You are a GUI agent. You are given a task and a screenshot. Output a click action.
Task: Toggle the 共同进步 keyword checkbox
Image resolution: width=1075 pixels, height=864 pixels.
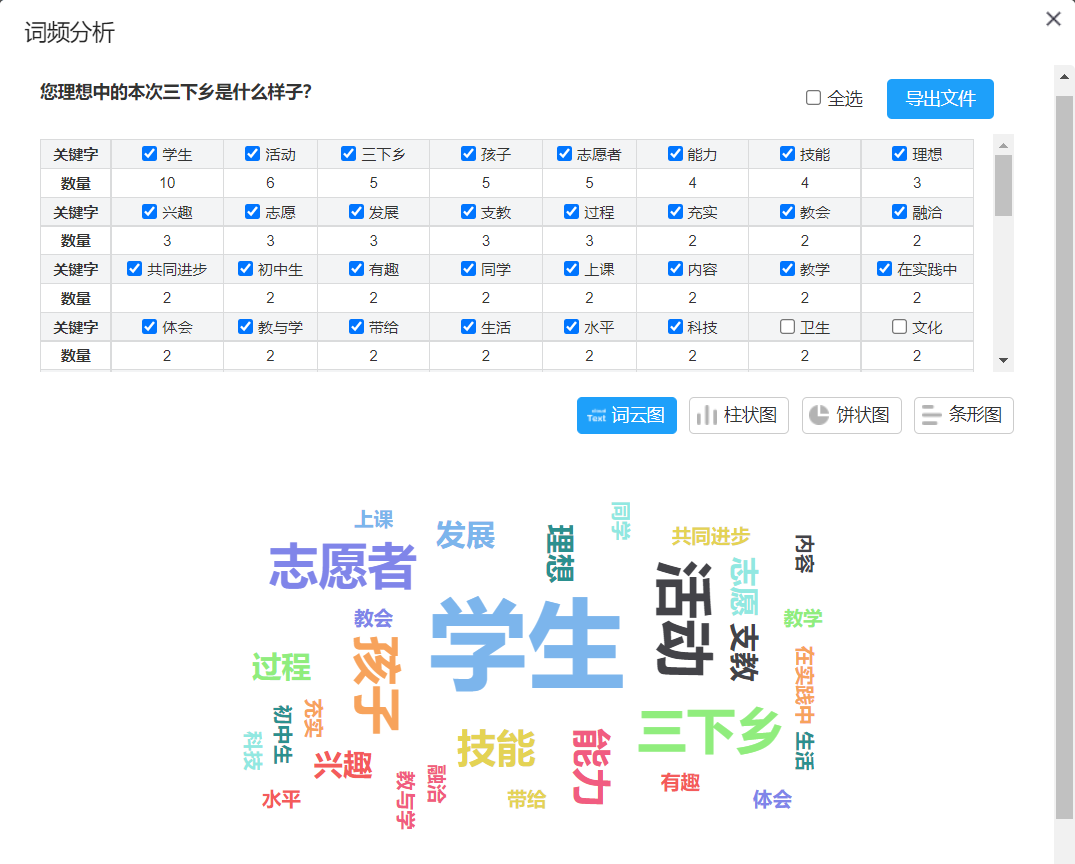pos(136,269)
